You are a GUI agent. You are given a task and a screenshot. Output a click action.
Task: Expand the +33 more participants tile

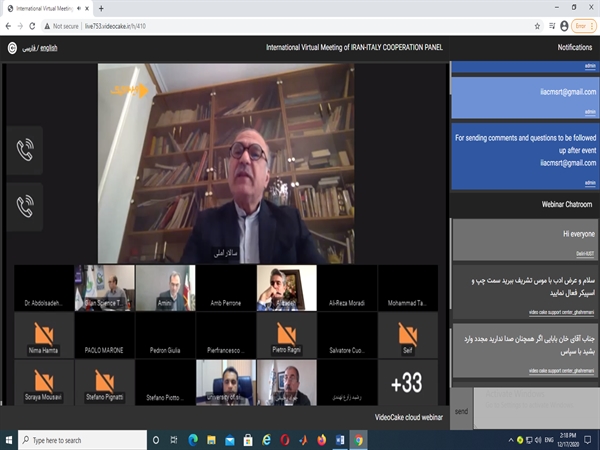click(408, 382)
